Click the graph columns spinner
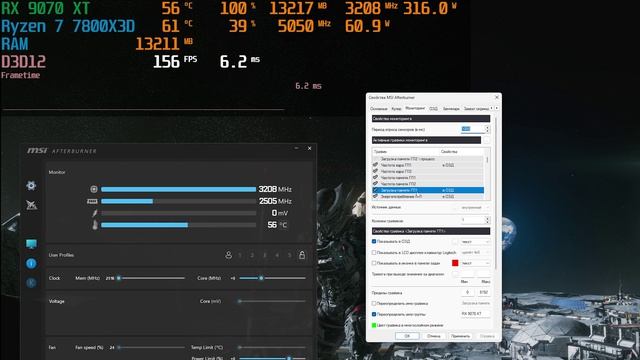640x360 pixels. [x=487, y=220]
